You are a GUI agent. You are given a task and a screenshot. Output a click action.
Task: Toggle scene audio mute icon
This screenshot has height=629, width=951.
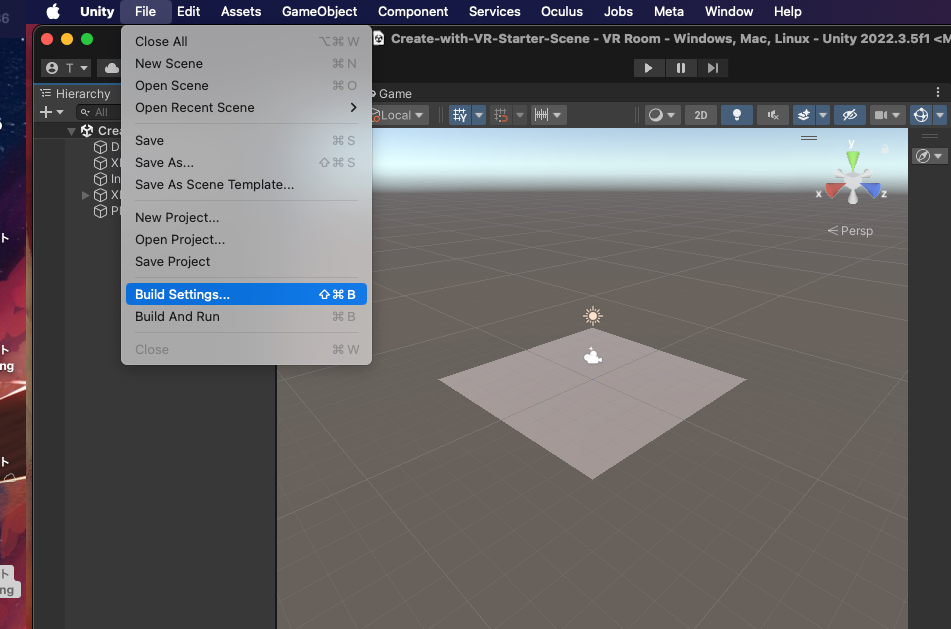point(773,115)
